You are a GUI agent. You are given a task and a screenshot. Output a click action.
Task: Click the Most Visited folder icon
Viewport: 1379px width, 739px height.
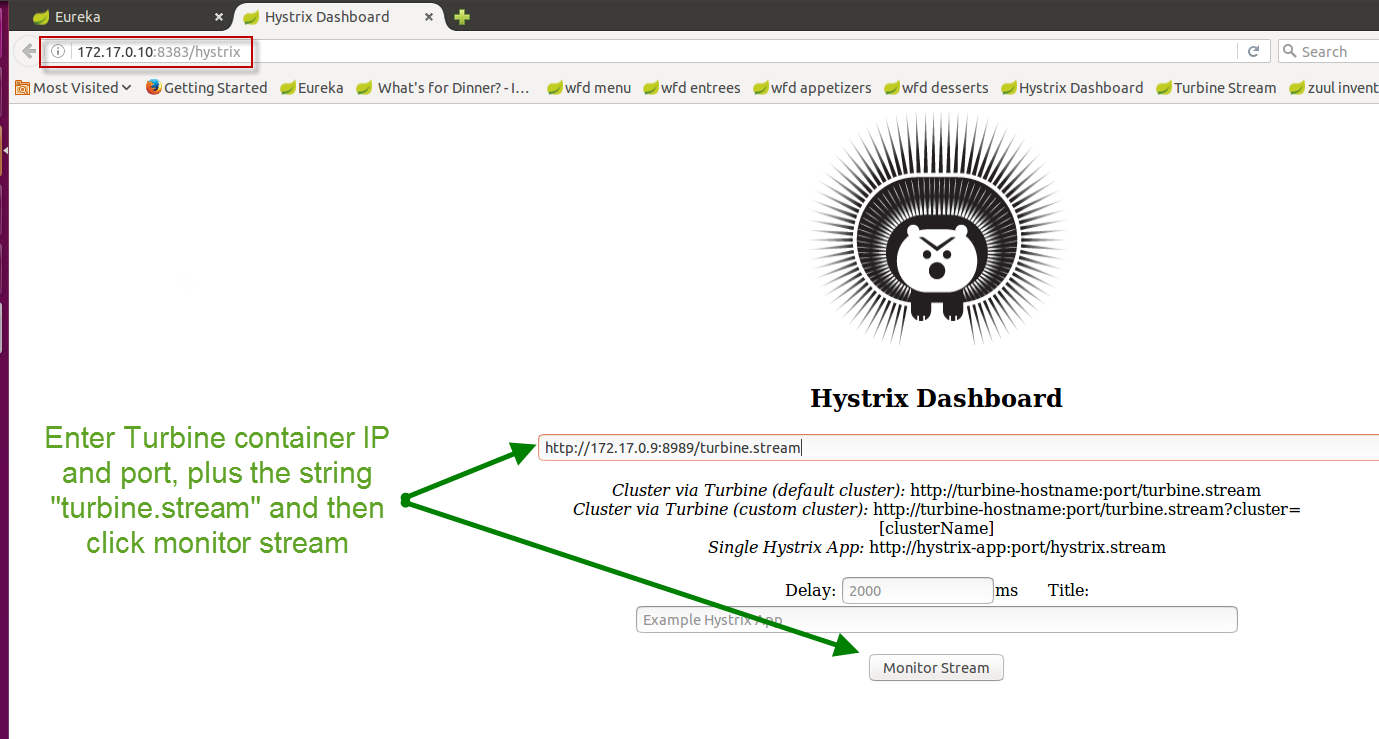coord(22,88)
